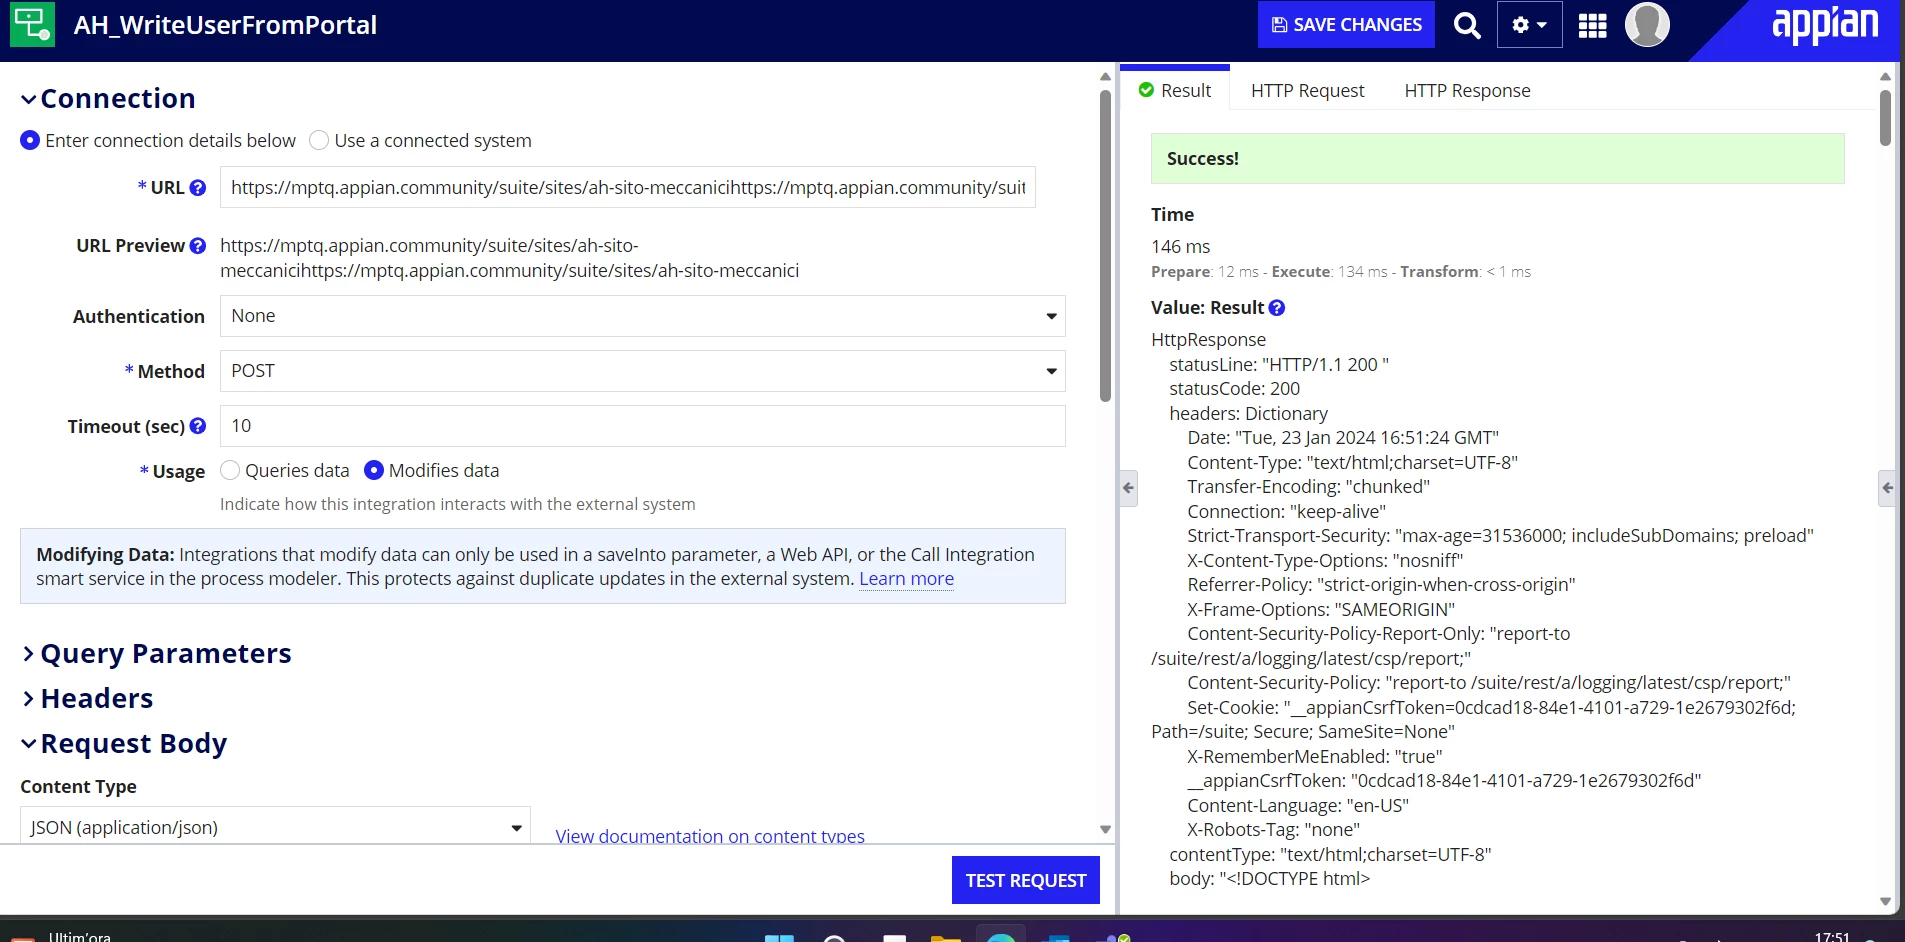Switch to the HTTP Response tab
Viewport: 1905px width, 942px height.
[x=1467, y=91]
